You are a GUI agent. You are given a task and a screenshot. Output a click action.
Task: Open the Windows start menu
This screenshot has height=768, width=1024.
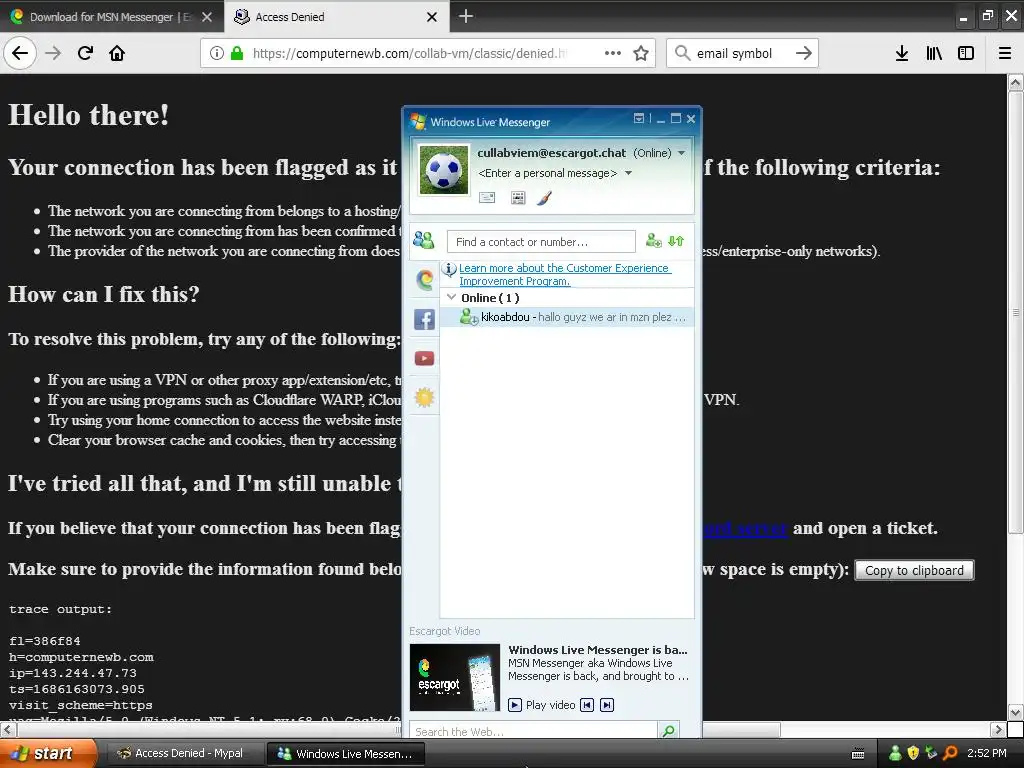coord(48,753)
